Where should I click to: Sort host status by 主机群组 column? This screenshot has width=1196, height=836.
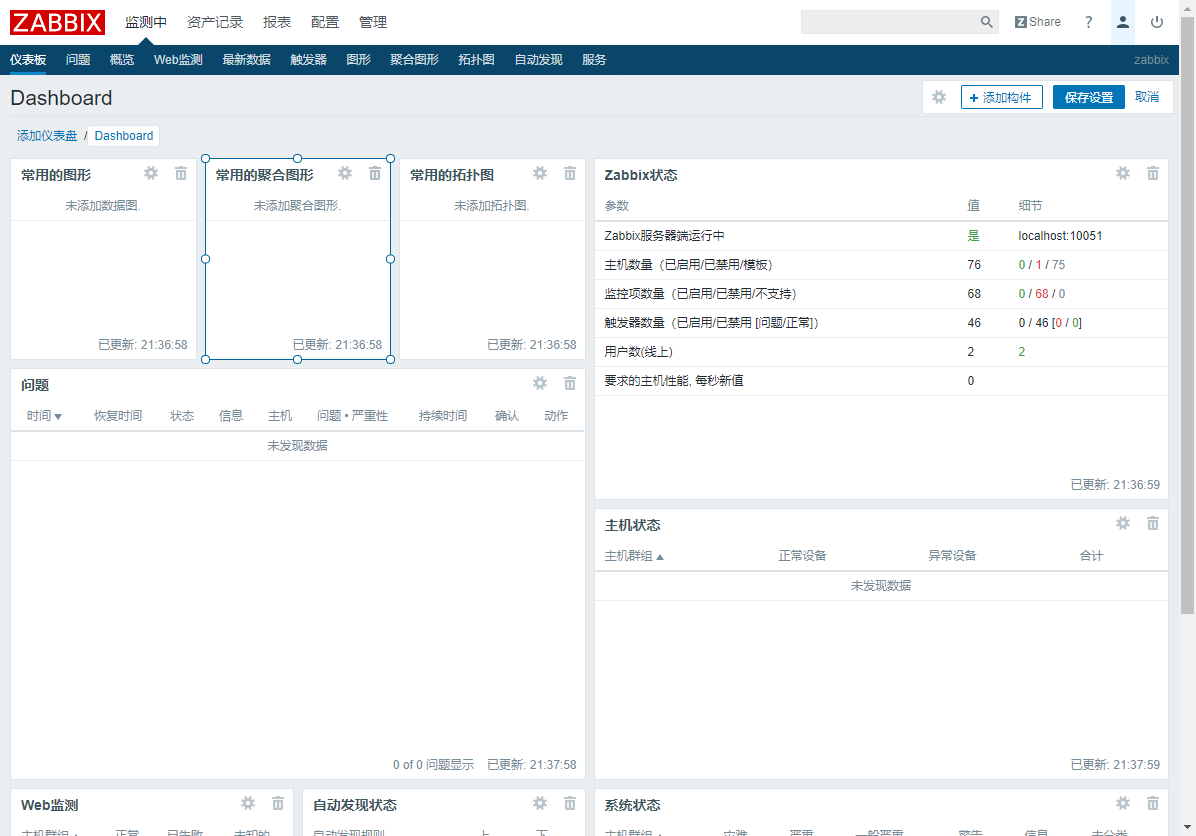click(634, 555)
